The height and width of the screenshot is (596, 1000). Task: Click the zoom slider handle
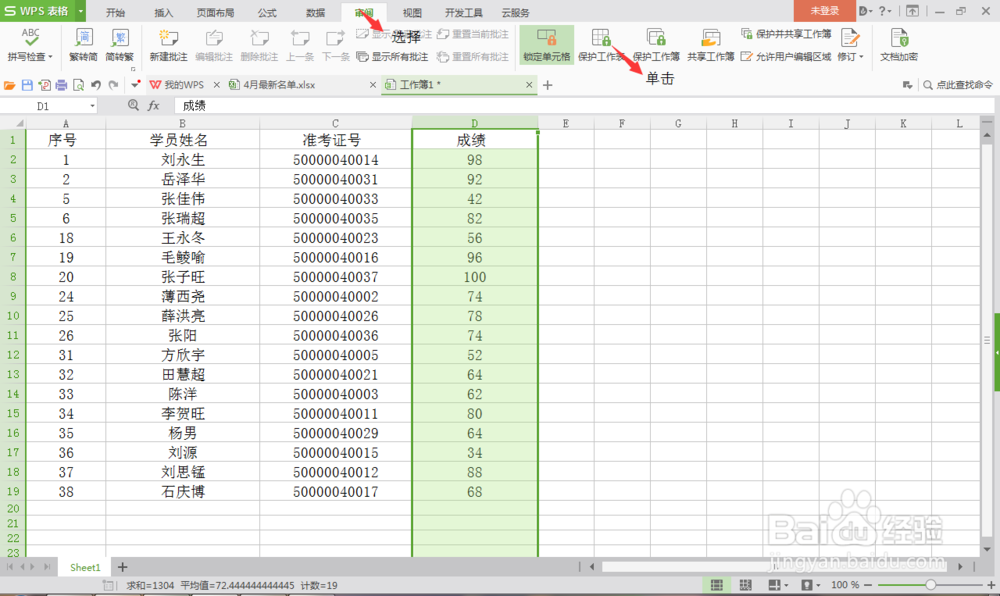coord(930,585)
